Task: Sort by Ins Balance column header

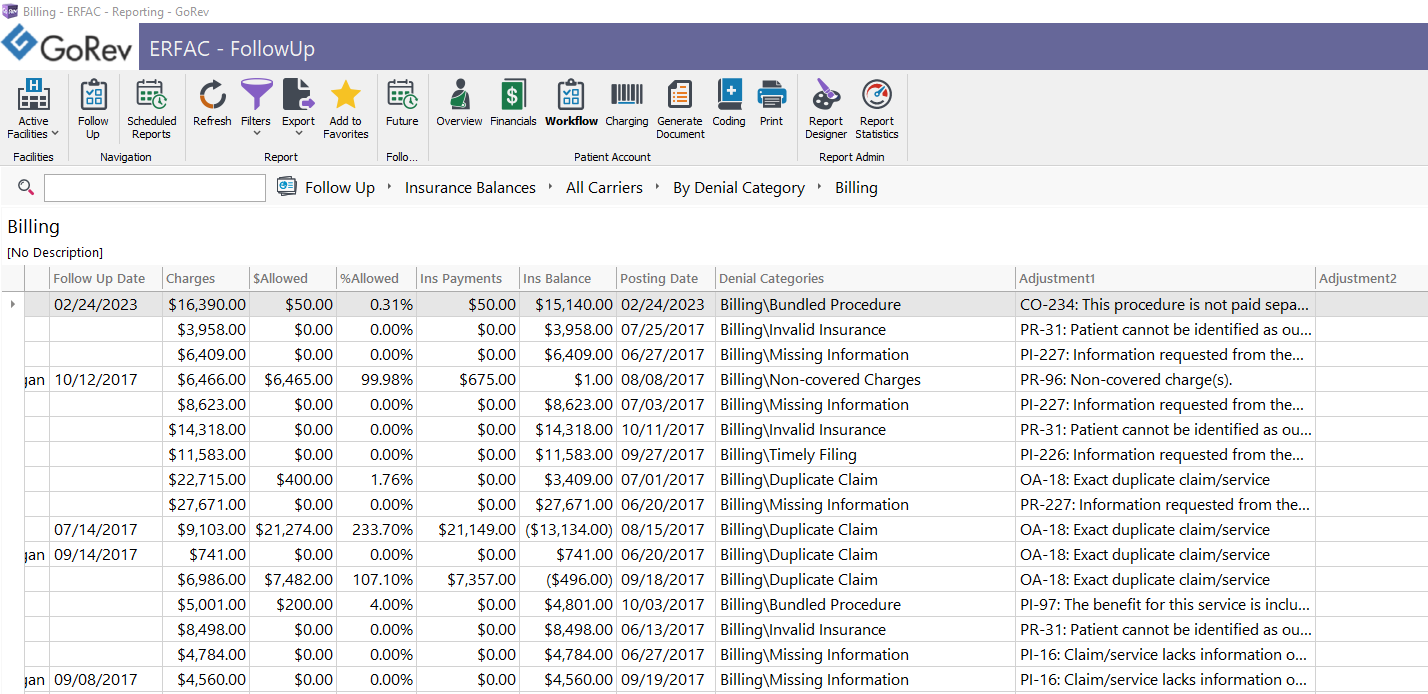Action: click(x=568, y=279)
